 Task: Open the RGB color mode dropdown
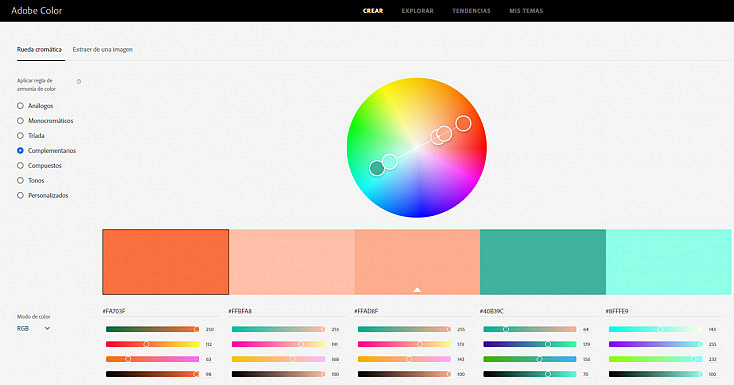33,328
